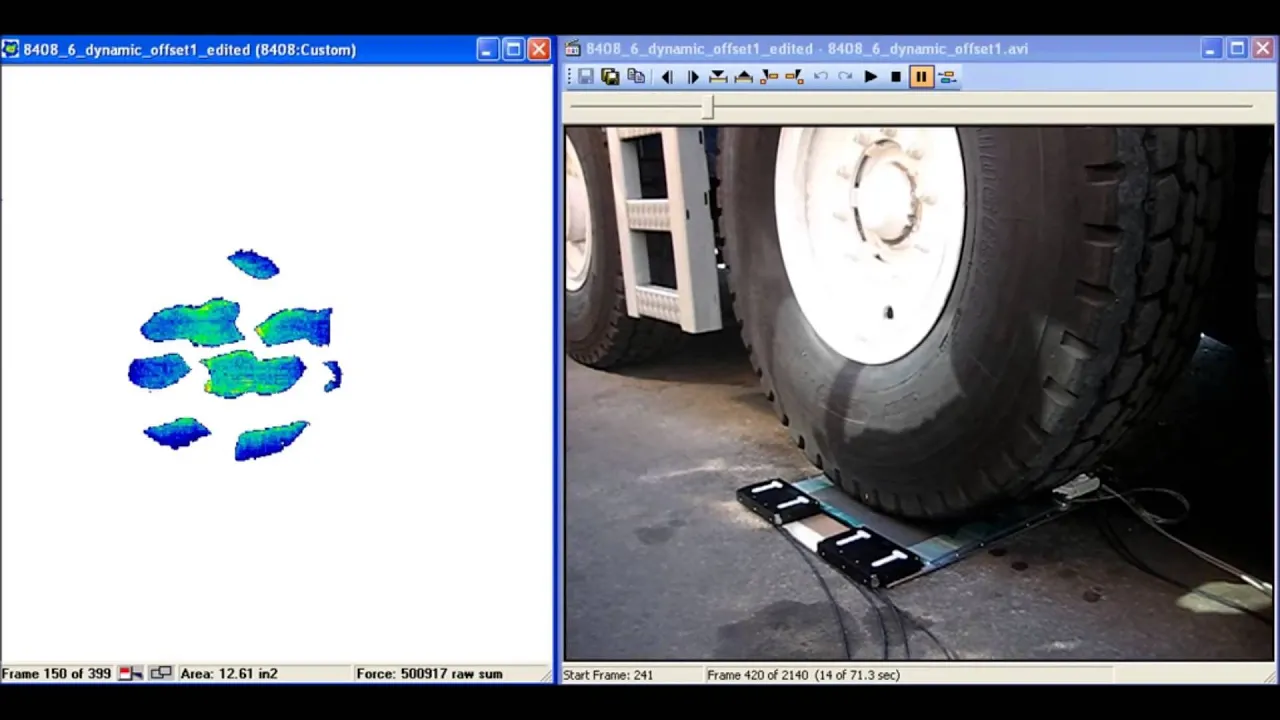Click the linked-windows icon beside Frame 150 of 399
The height and width of the screenshot is (720, 1280).
pos(160,674)
